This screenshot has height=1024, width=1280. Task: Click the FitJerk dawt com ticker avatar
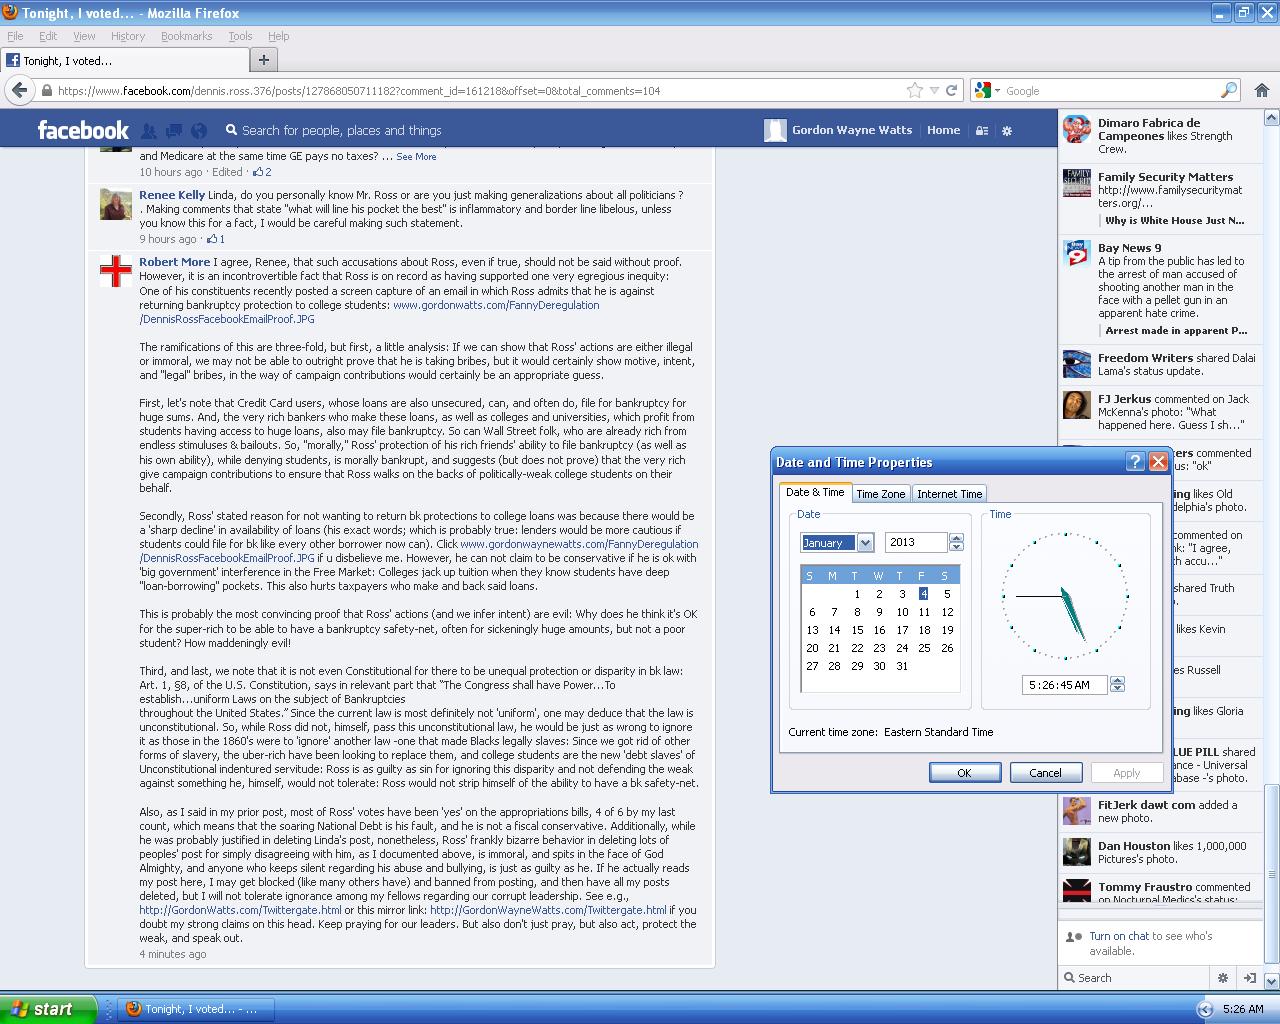[x=1077, y=811]
